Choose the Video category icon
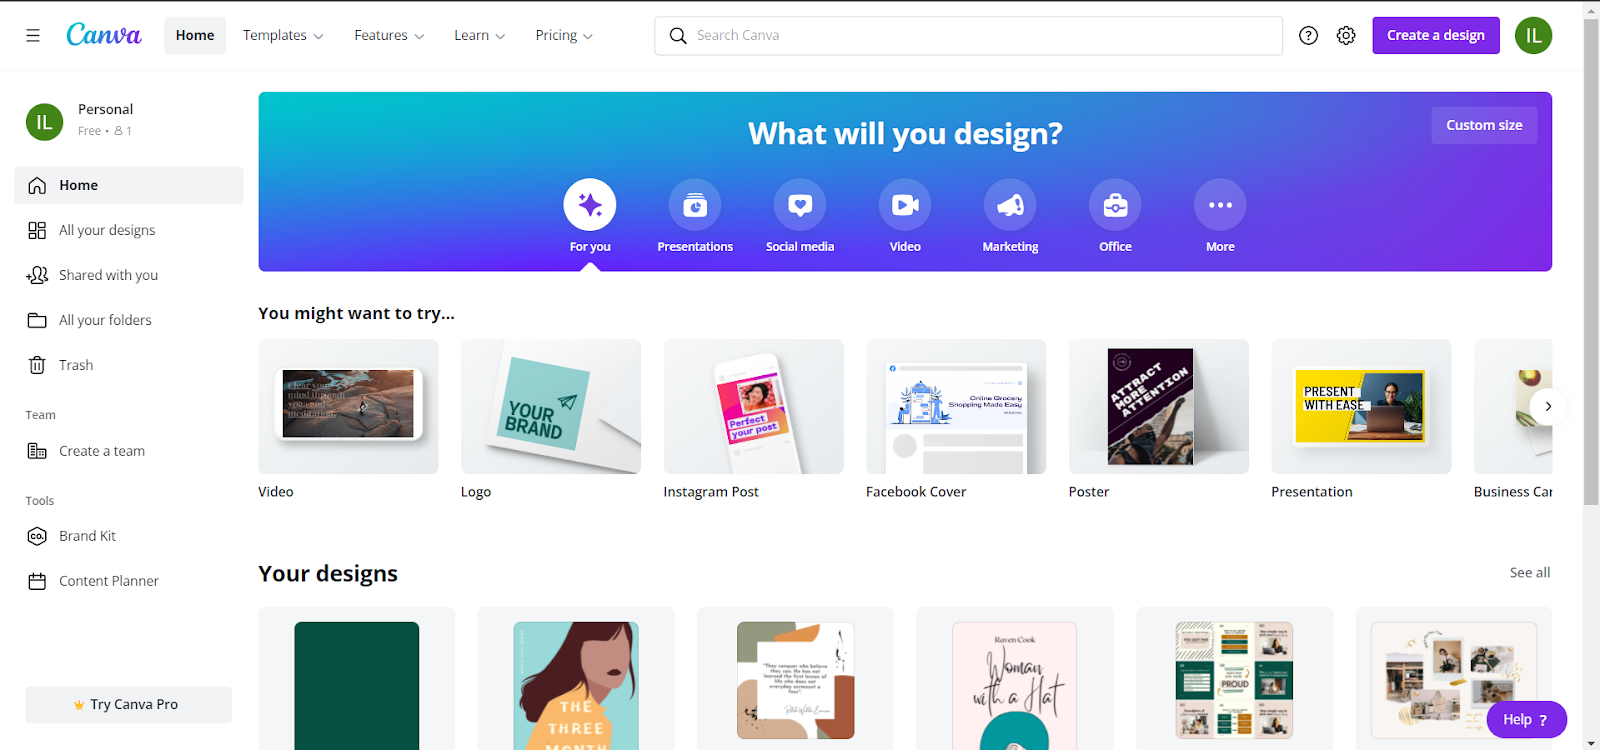The width and height of the screenshot is (1600, 750). pos(905,205)
